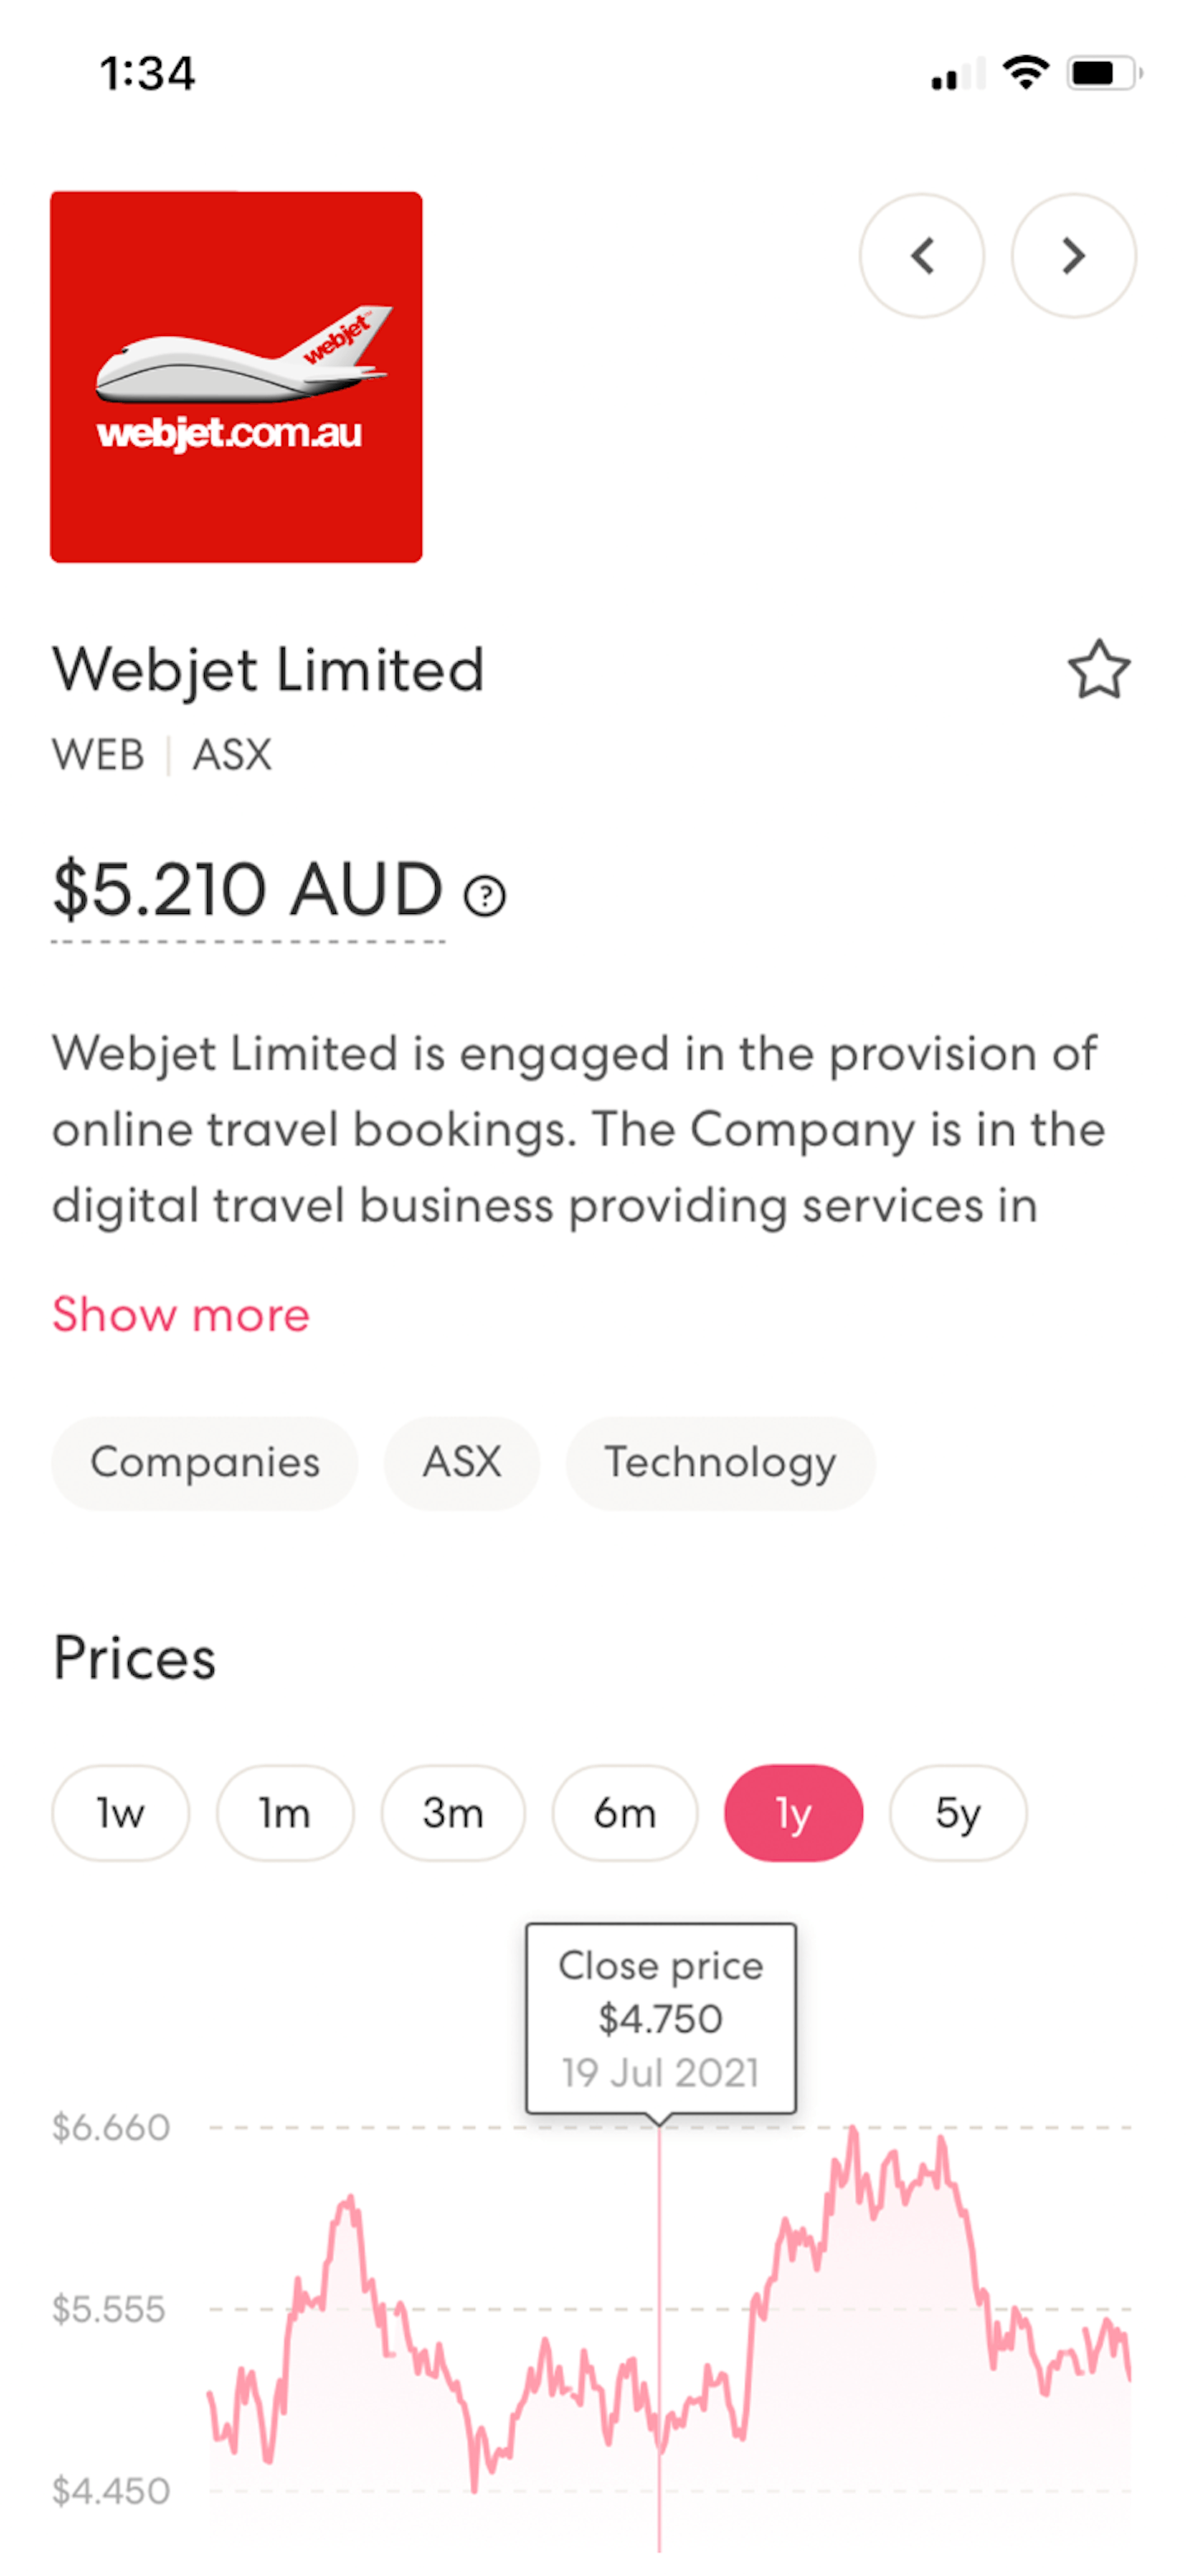Tap the previous stock arrow button
This screenshot has height=2576, width=1189.
tap(921, 256)
